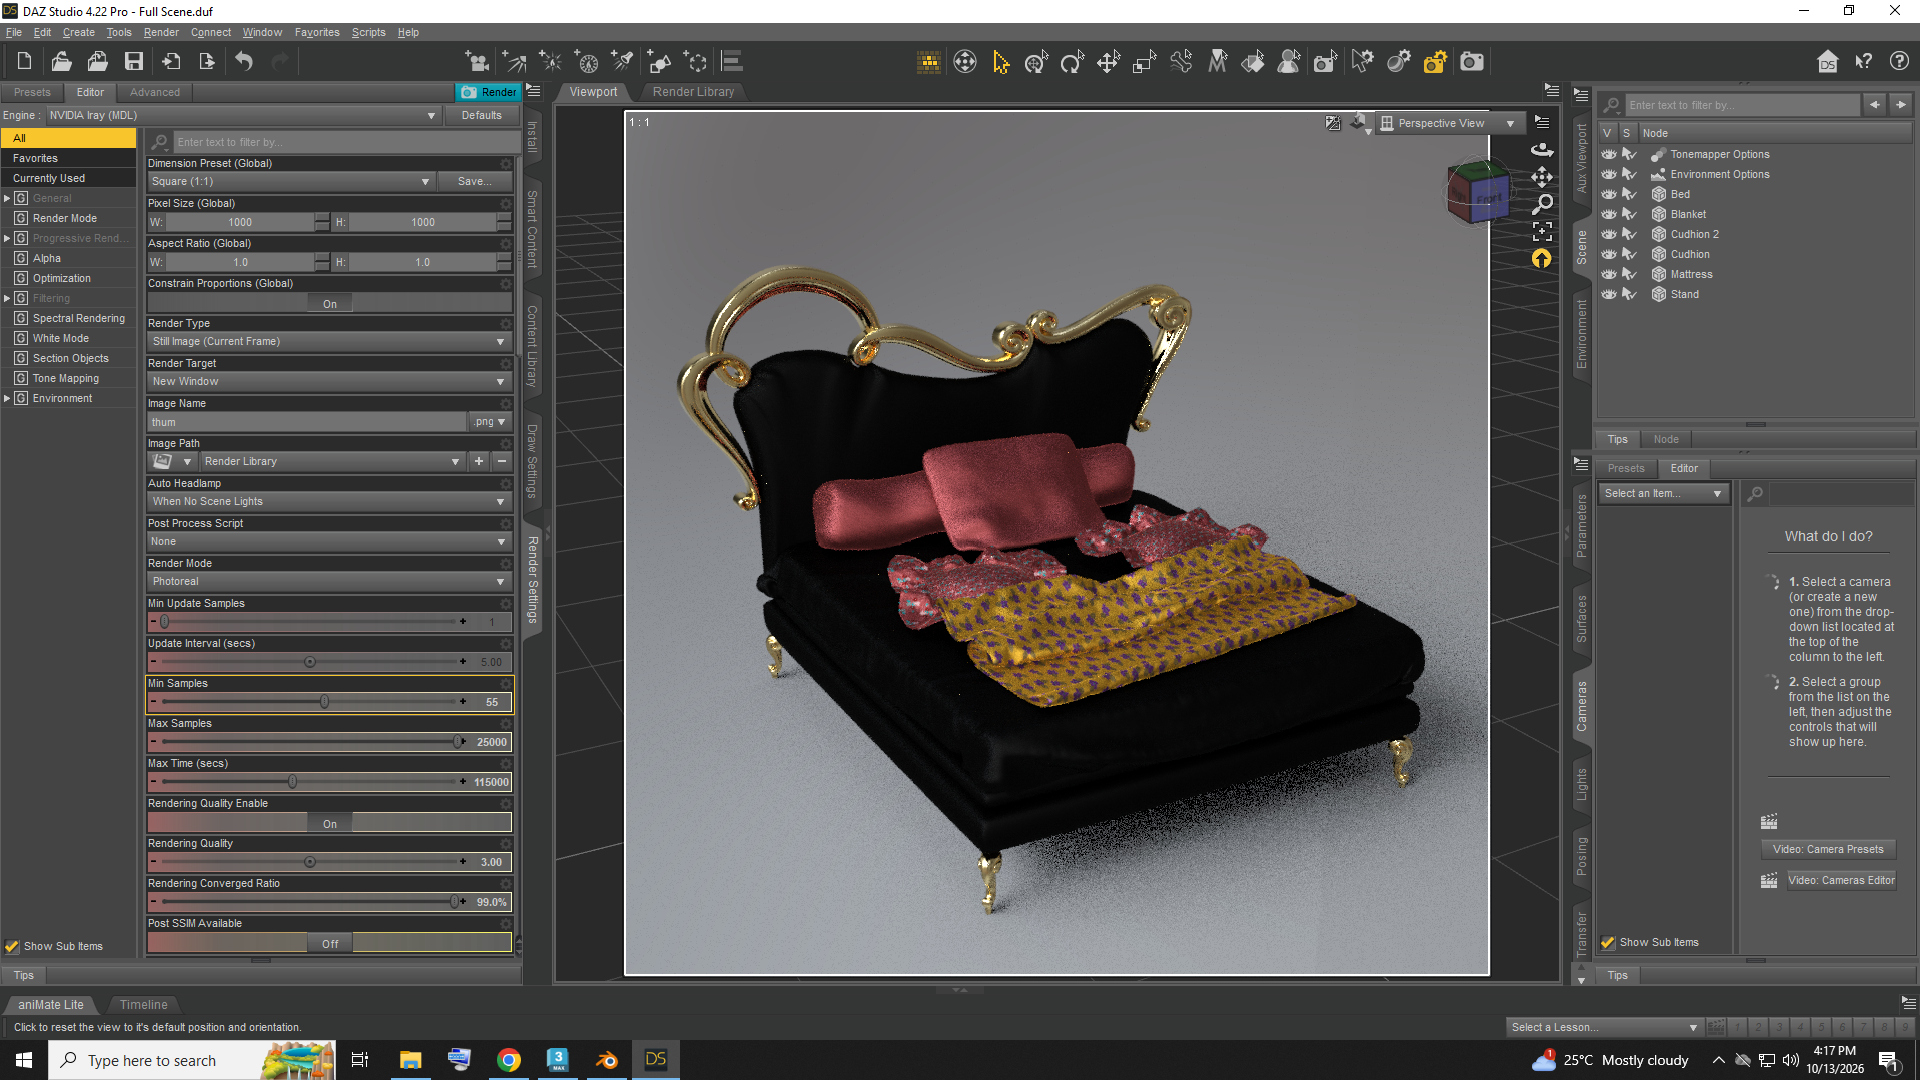This screenshot has height=1080, width=1920.
Task: Hide the Bed node visibility eye
Action: 1608,194
